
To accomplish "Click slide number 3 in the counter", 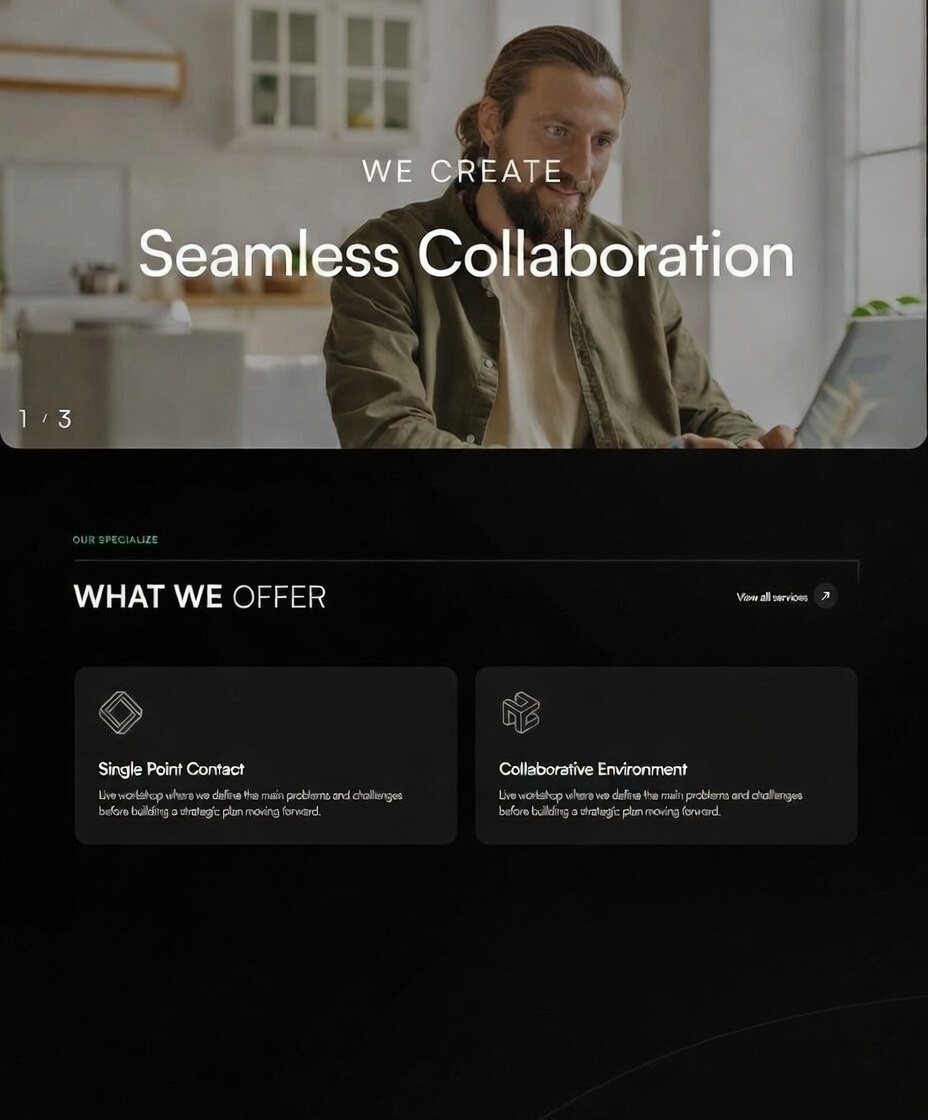I will coord(64,419).
